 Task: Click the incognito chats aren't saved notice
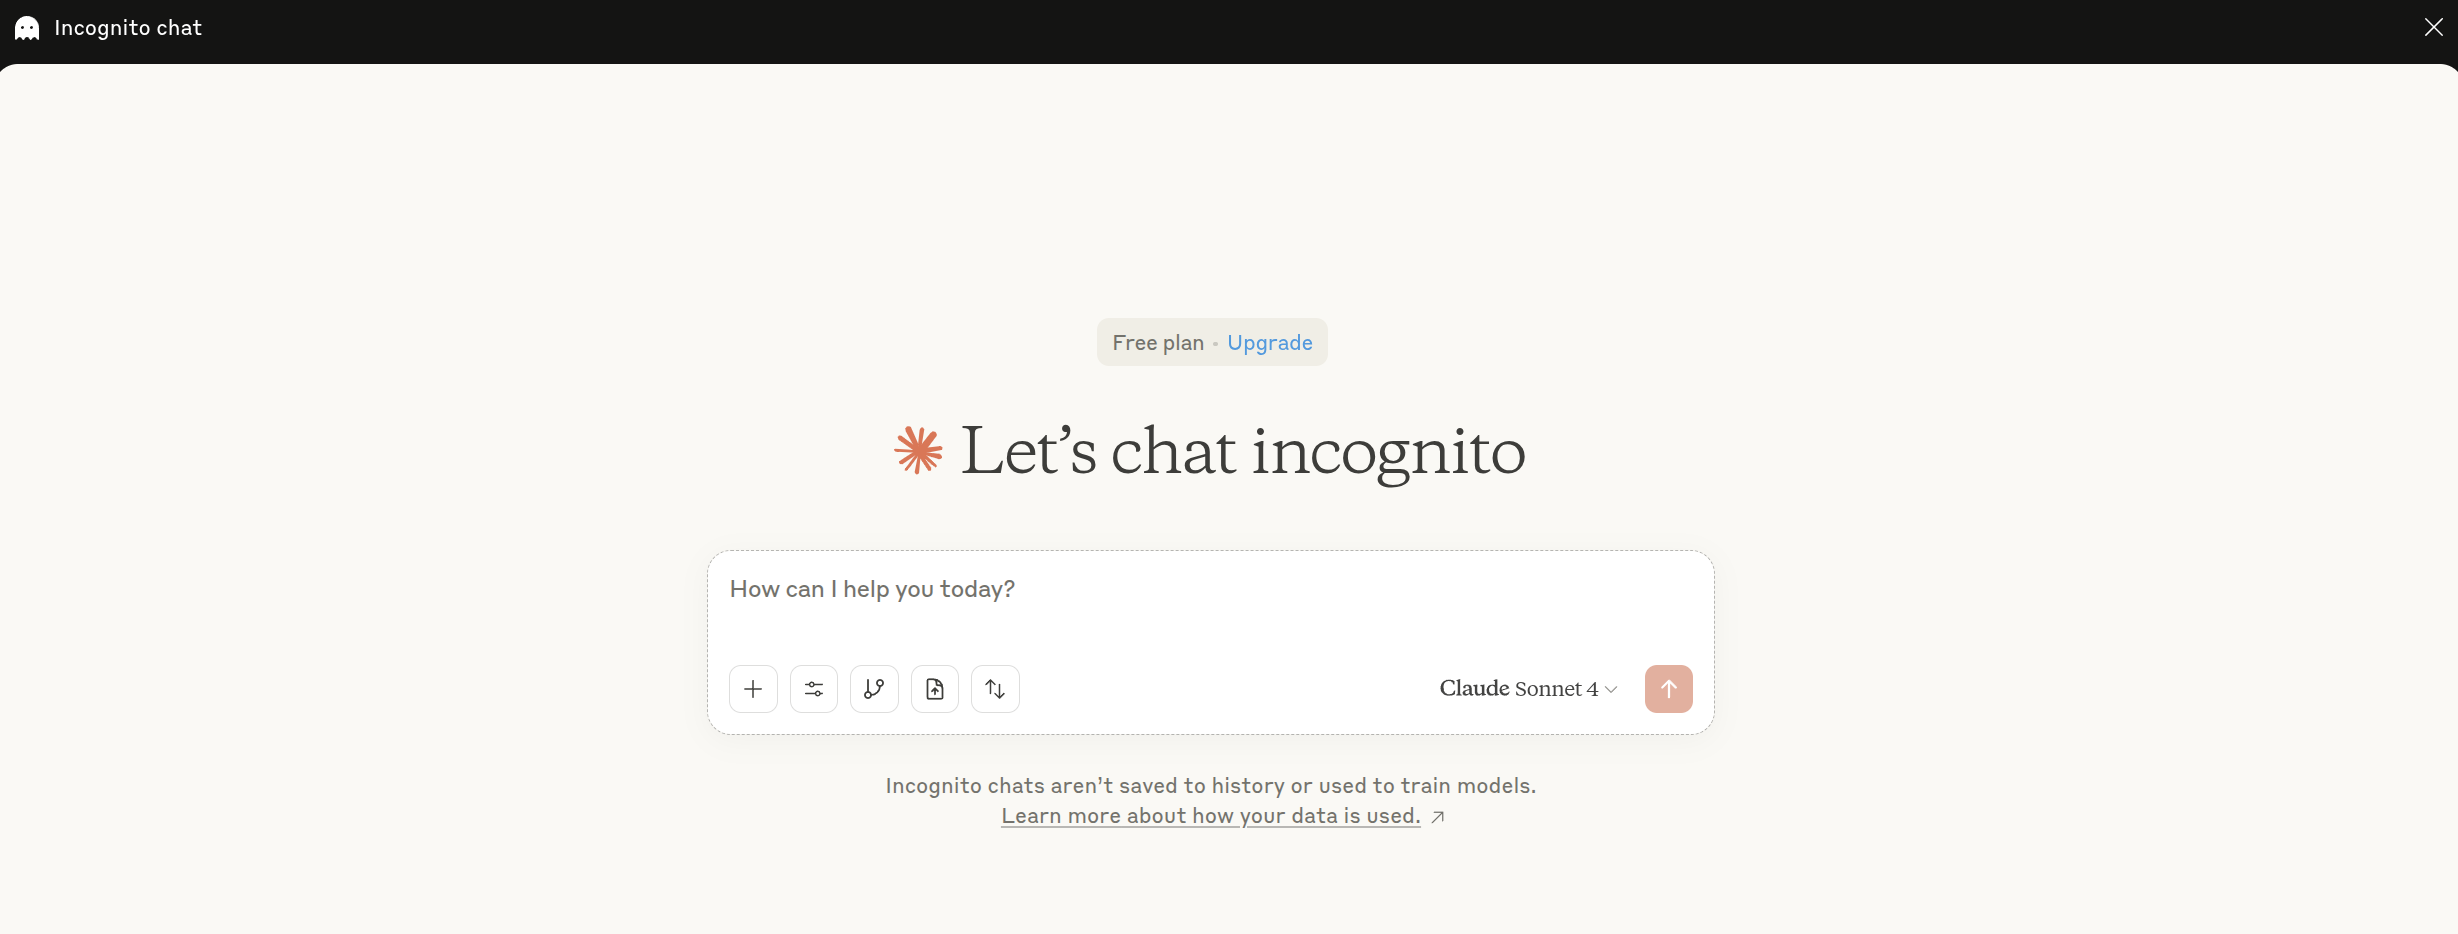click(1211, 786)
